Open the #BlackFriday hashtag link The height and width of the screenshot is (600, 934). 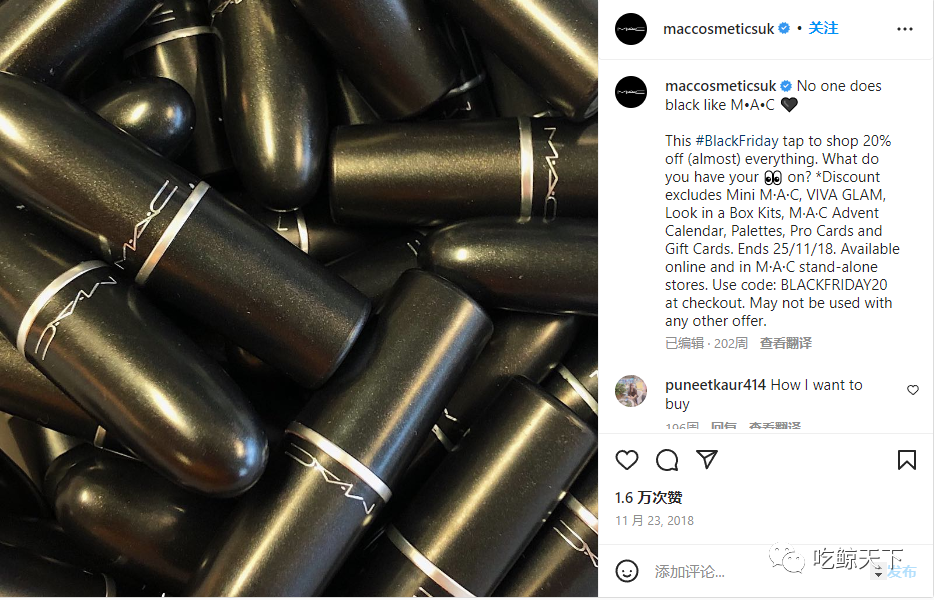737,141
